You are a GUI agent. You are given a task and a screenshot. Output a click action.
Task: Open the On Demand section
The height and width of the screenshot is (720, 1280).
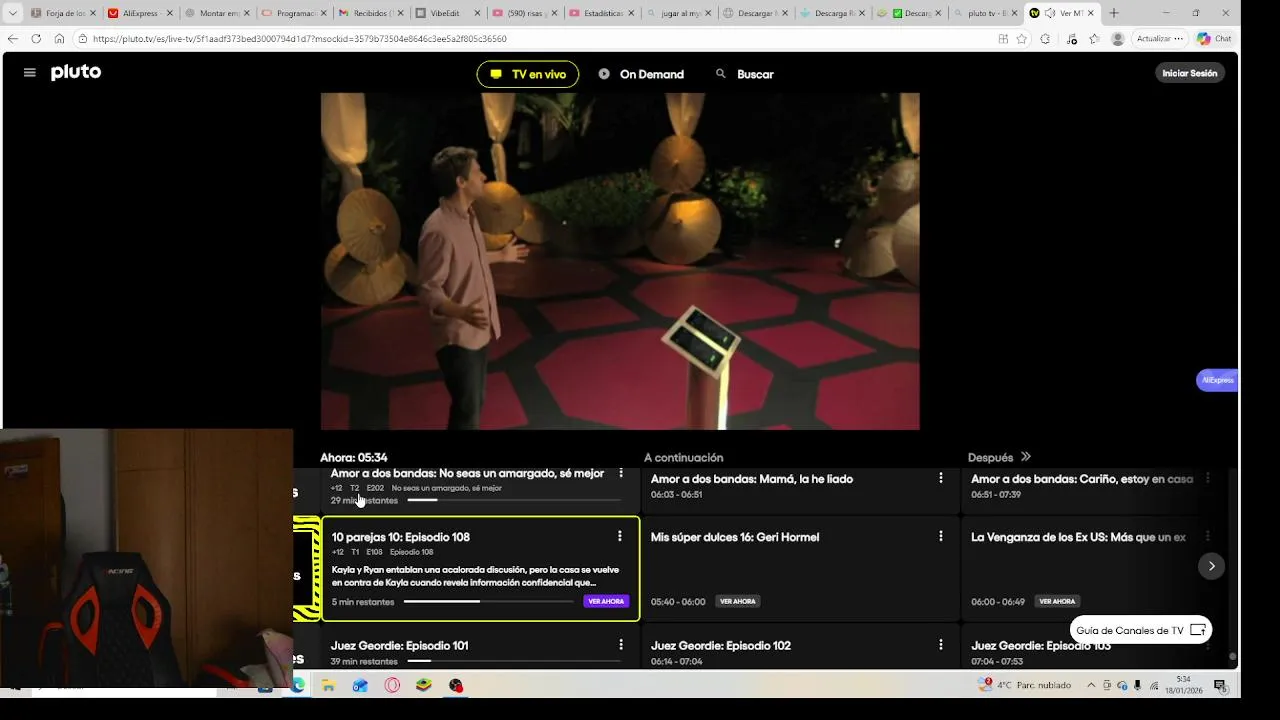point(641,74)
